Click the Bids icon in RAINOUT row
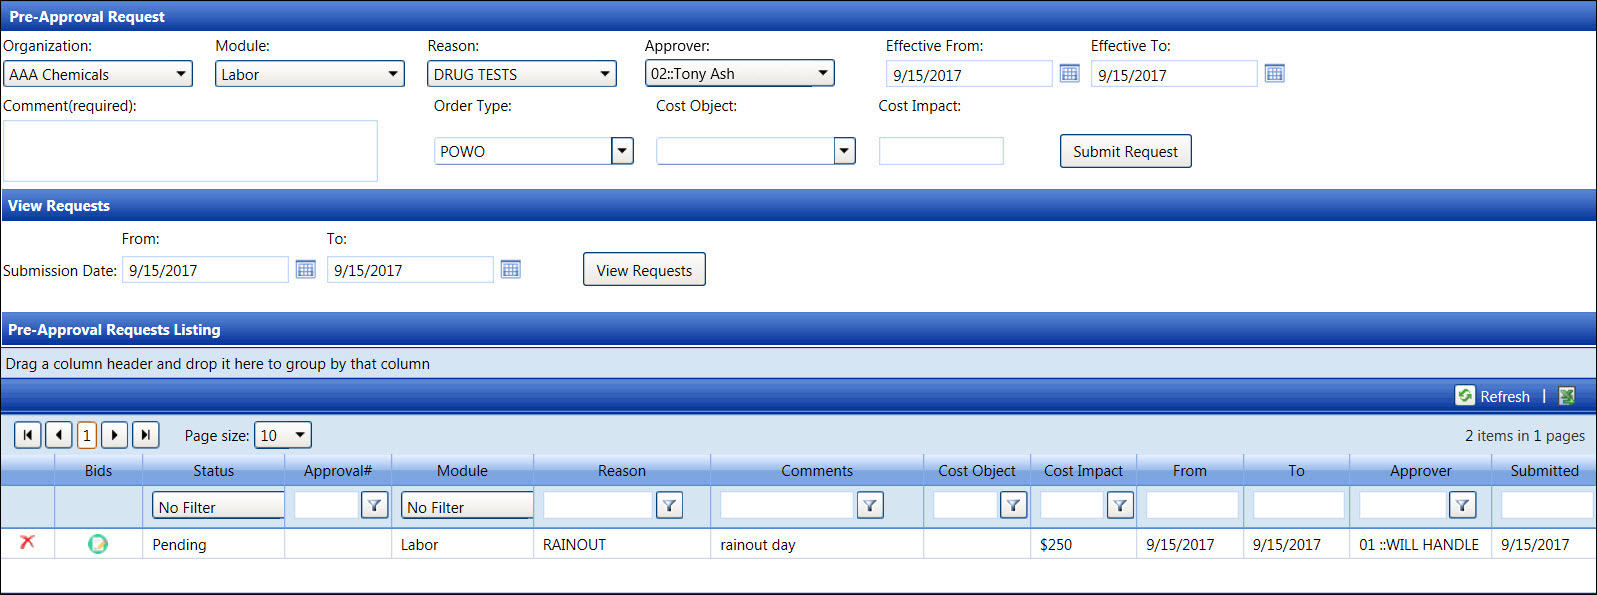 click(98, 544)
